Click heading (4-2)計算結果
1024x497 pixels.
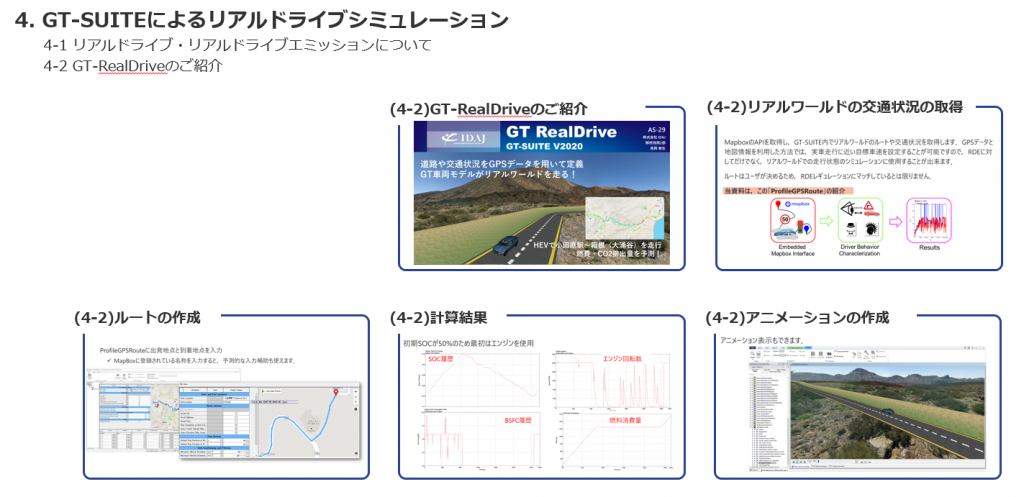pyautogui.click(x=438, y=319)
